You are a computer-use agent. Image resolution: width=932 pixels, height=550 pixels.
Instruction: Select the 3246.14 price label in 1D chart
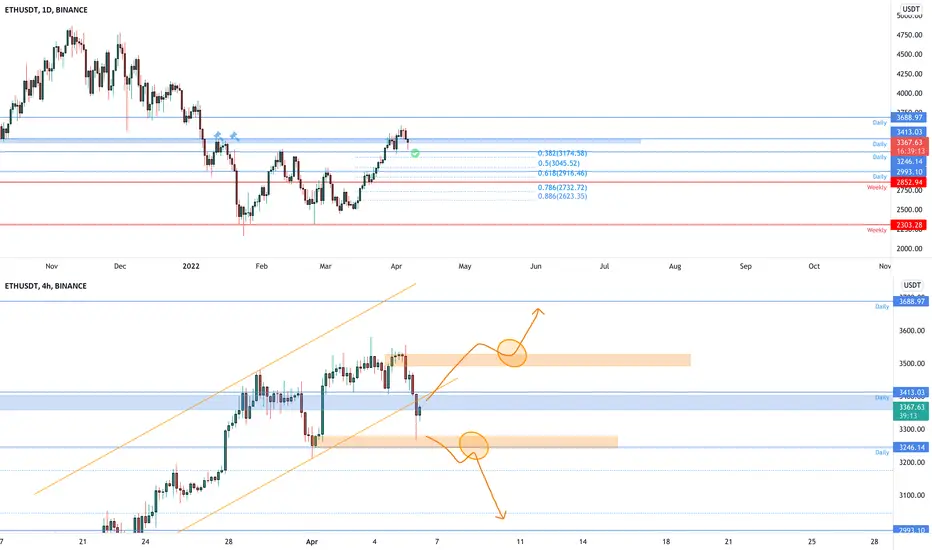pyautogui.click(x=909, y=161)
